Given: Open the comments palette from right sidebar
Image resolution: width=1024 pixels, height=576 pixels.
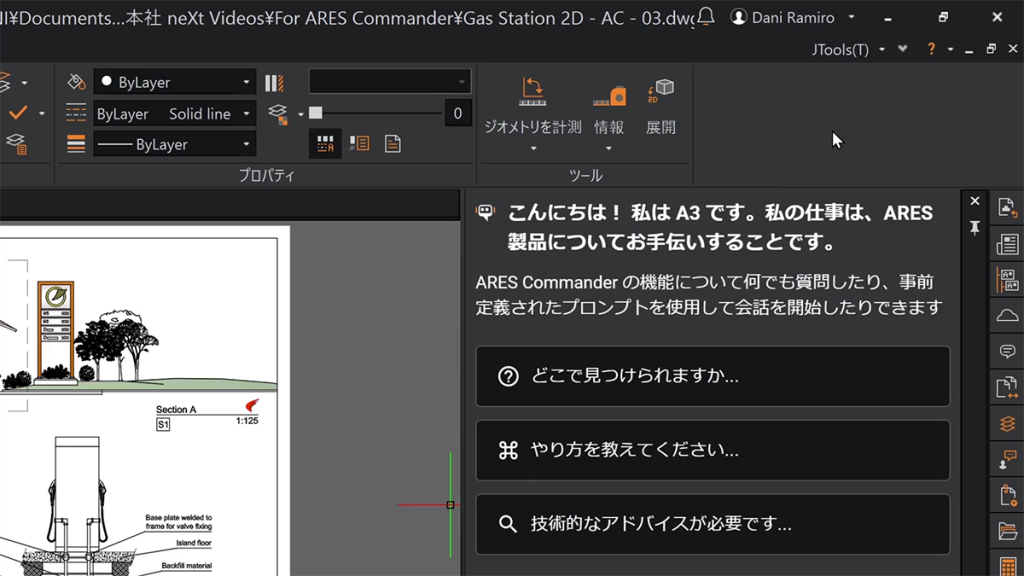Looking at the screenshot, I should tap(1007, 350).
